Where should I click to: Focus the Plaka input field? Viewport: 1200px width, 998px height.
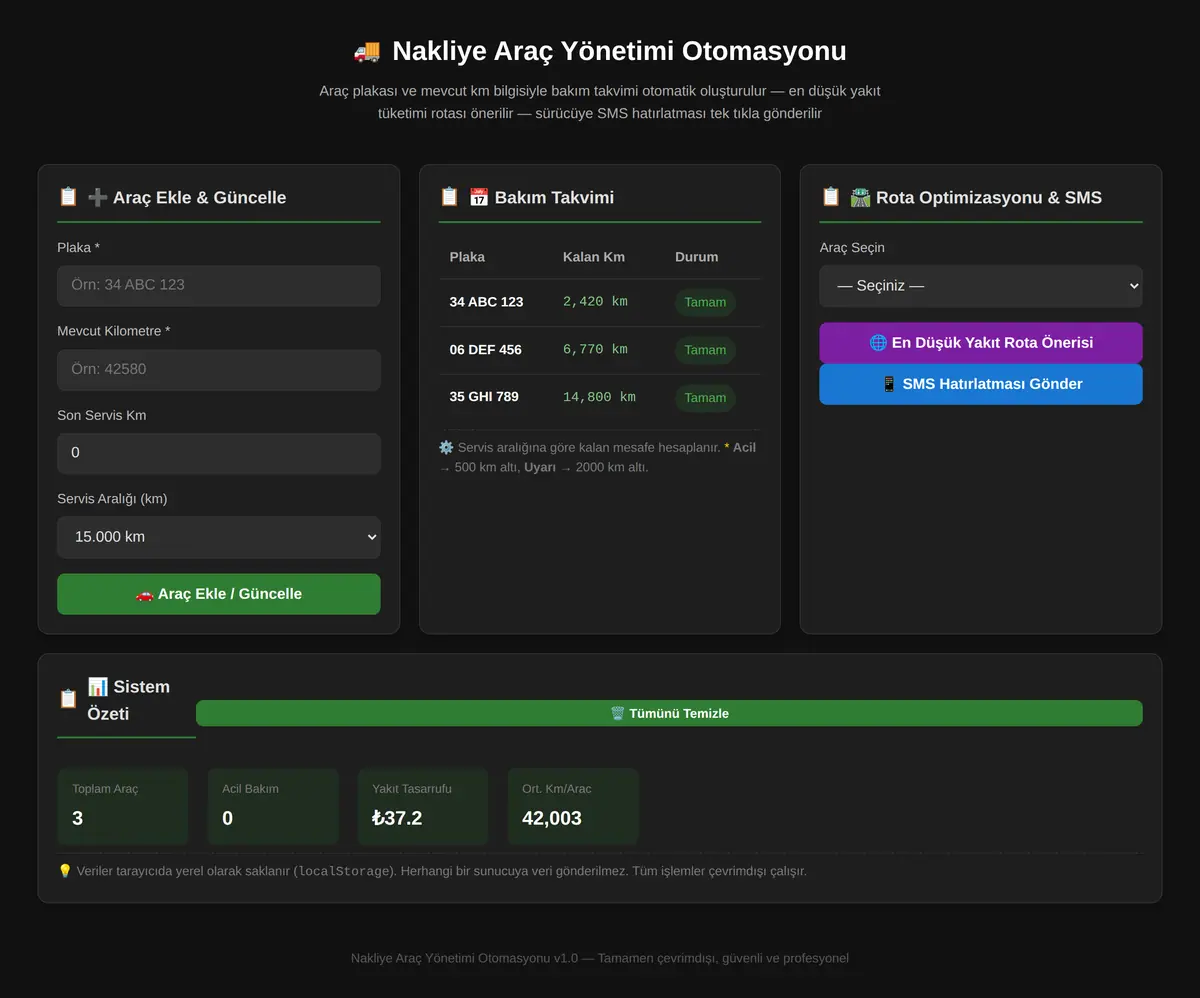pyautogui.click(x=219, y=285)
